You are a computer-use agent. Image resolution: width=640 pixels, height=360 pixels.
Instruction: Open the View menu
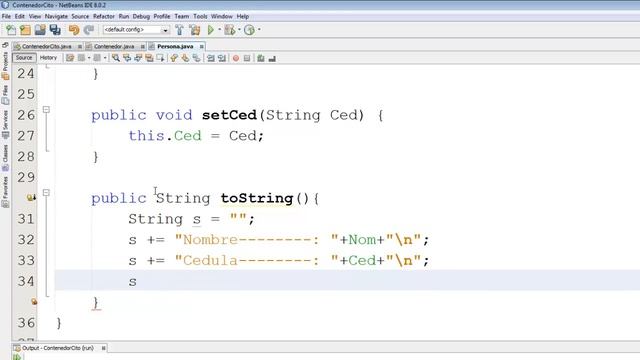(x=35, y=16)
